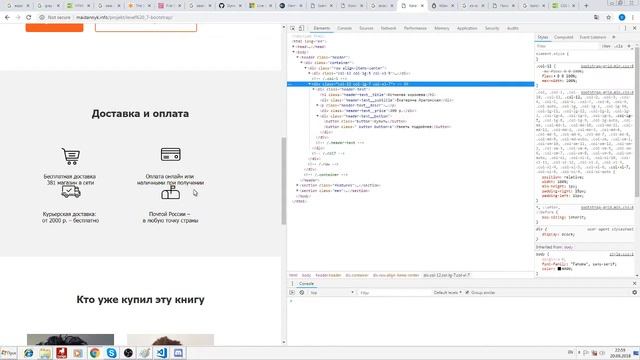Viewport: 640px width, 360px height.
Task: Switch to the Elements tab
Action: point(322,28)
